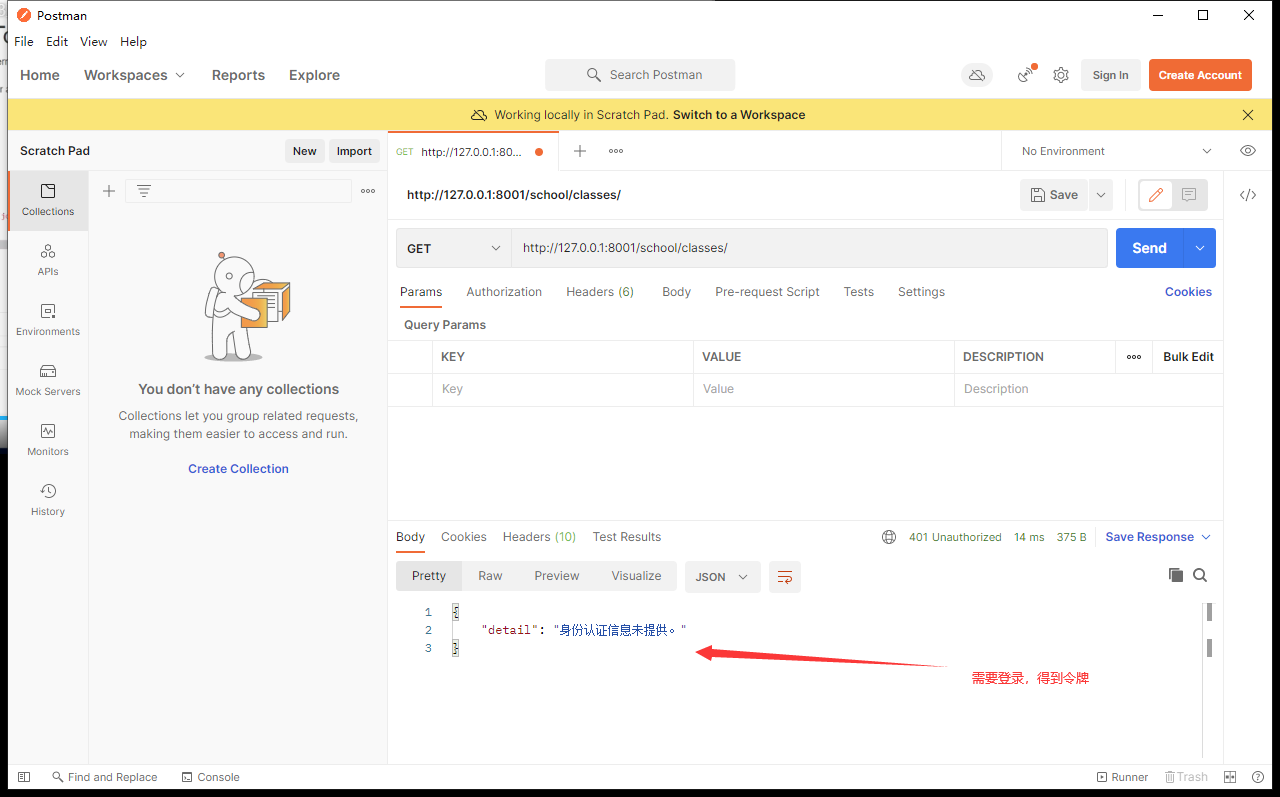The height and width of the screenshot is (797, 1280).
Task: Switch to the Authorization tab
Action: 504,292
